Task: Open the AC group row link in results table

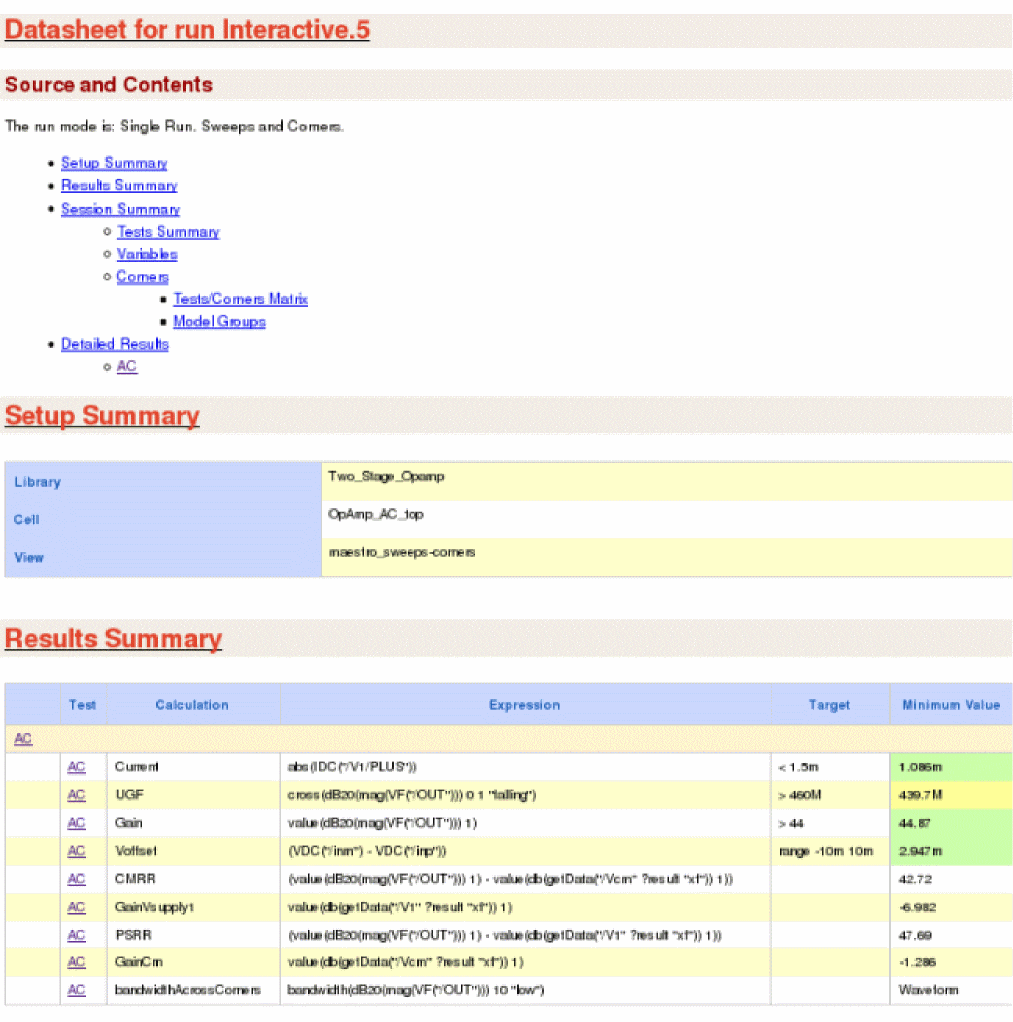Action: tap(23, 738)
